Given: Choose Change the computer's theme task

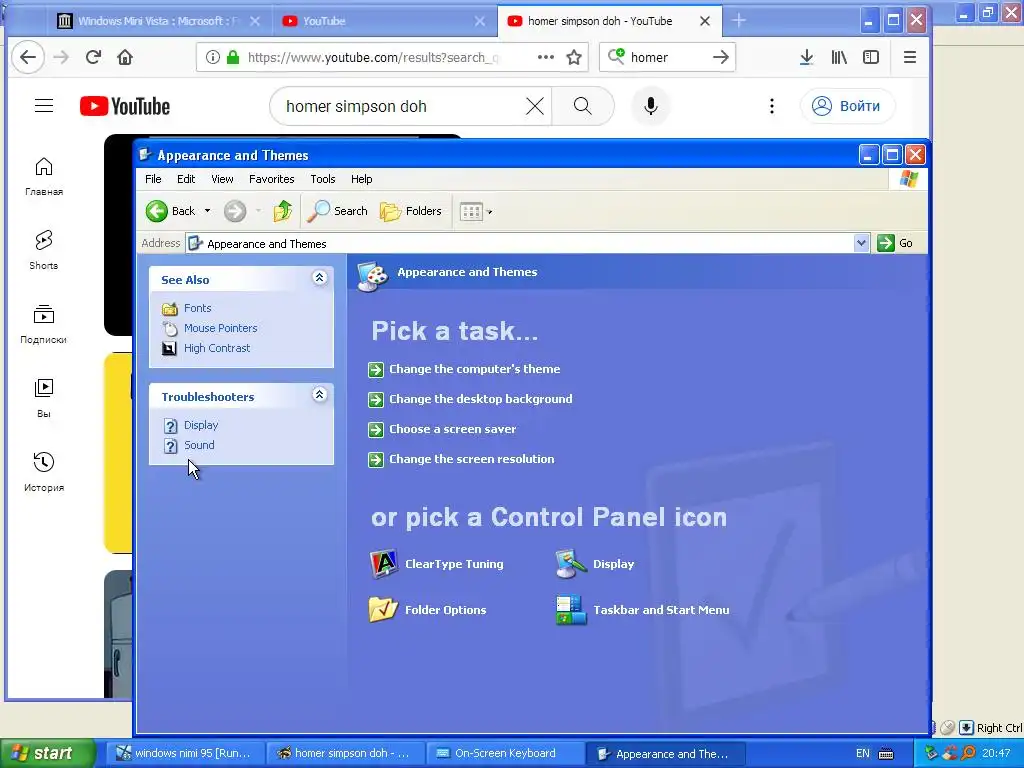Looking at the screenshot, I should [474, 369].
